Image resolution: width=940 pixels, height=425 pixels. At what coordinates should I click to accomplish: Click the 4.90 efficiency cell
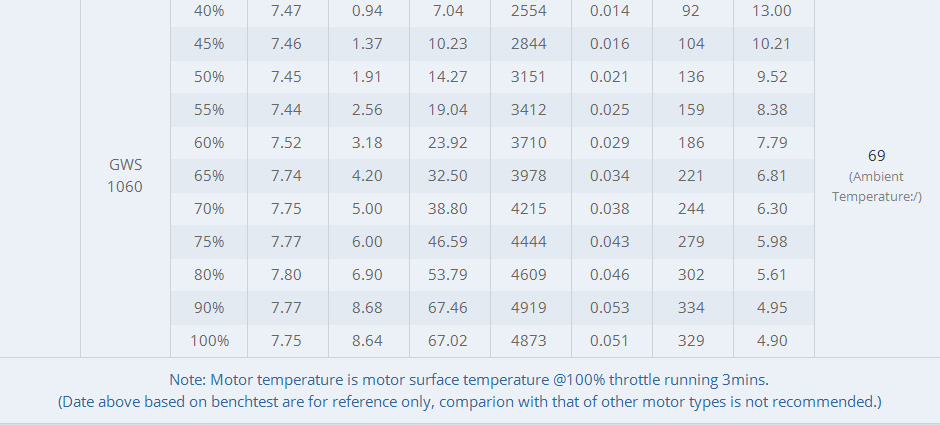[x=772, y=340]
